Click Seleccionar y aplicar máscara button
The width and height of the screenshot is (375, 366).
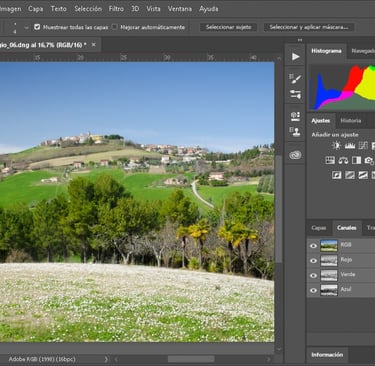pos(309,27)
